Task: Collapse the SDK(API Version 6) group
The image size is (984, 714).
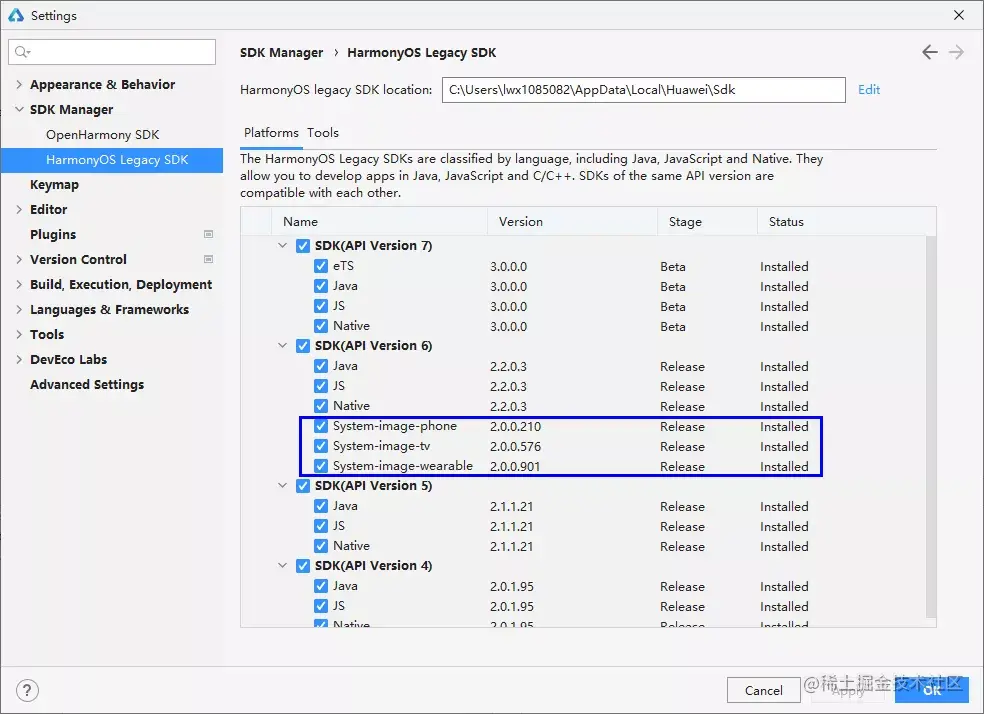Action: 282,346
